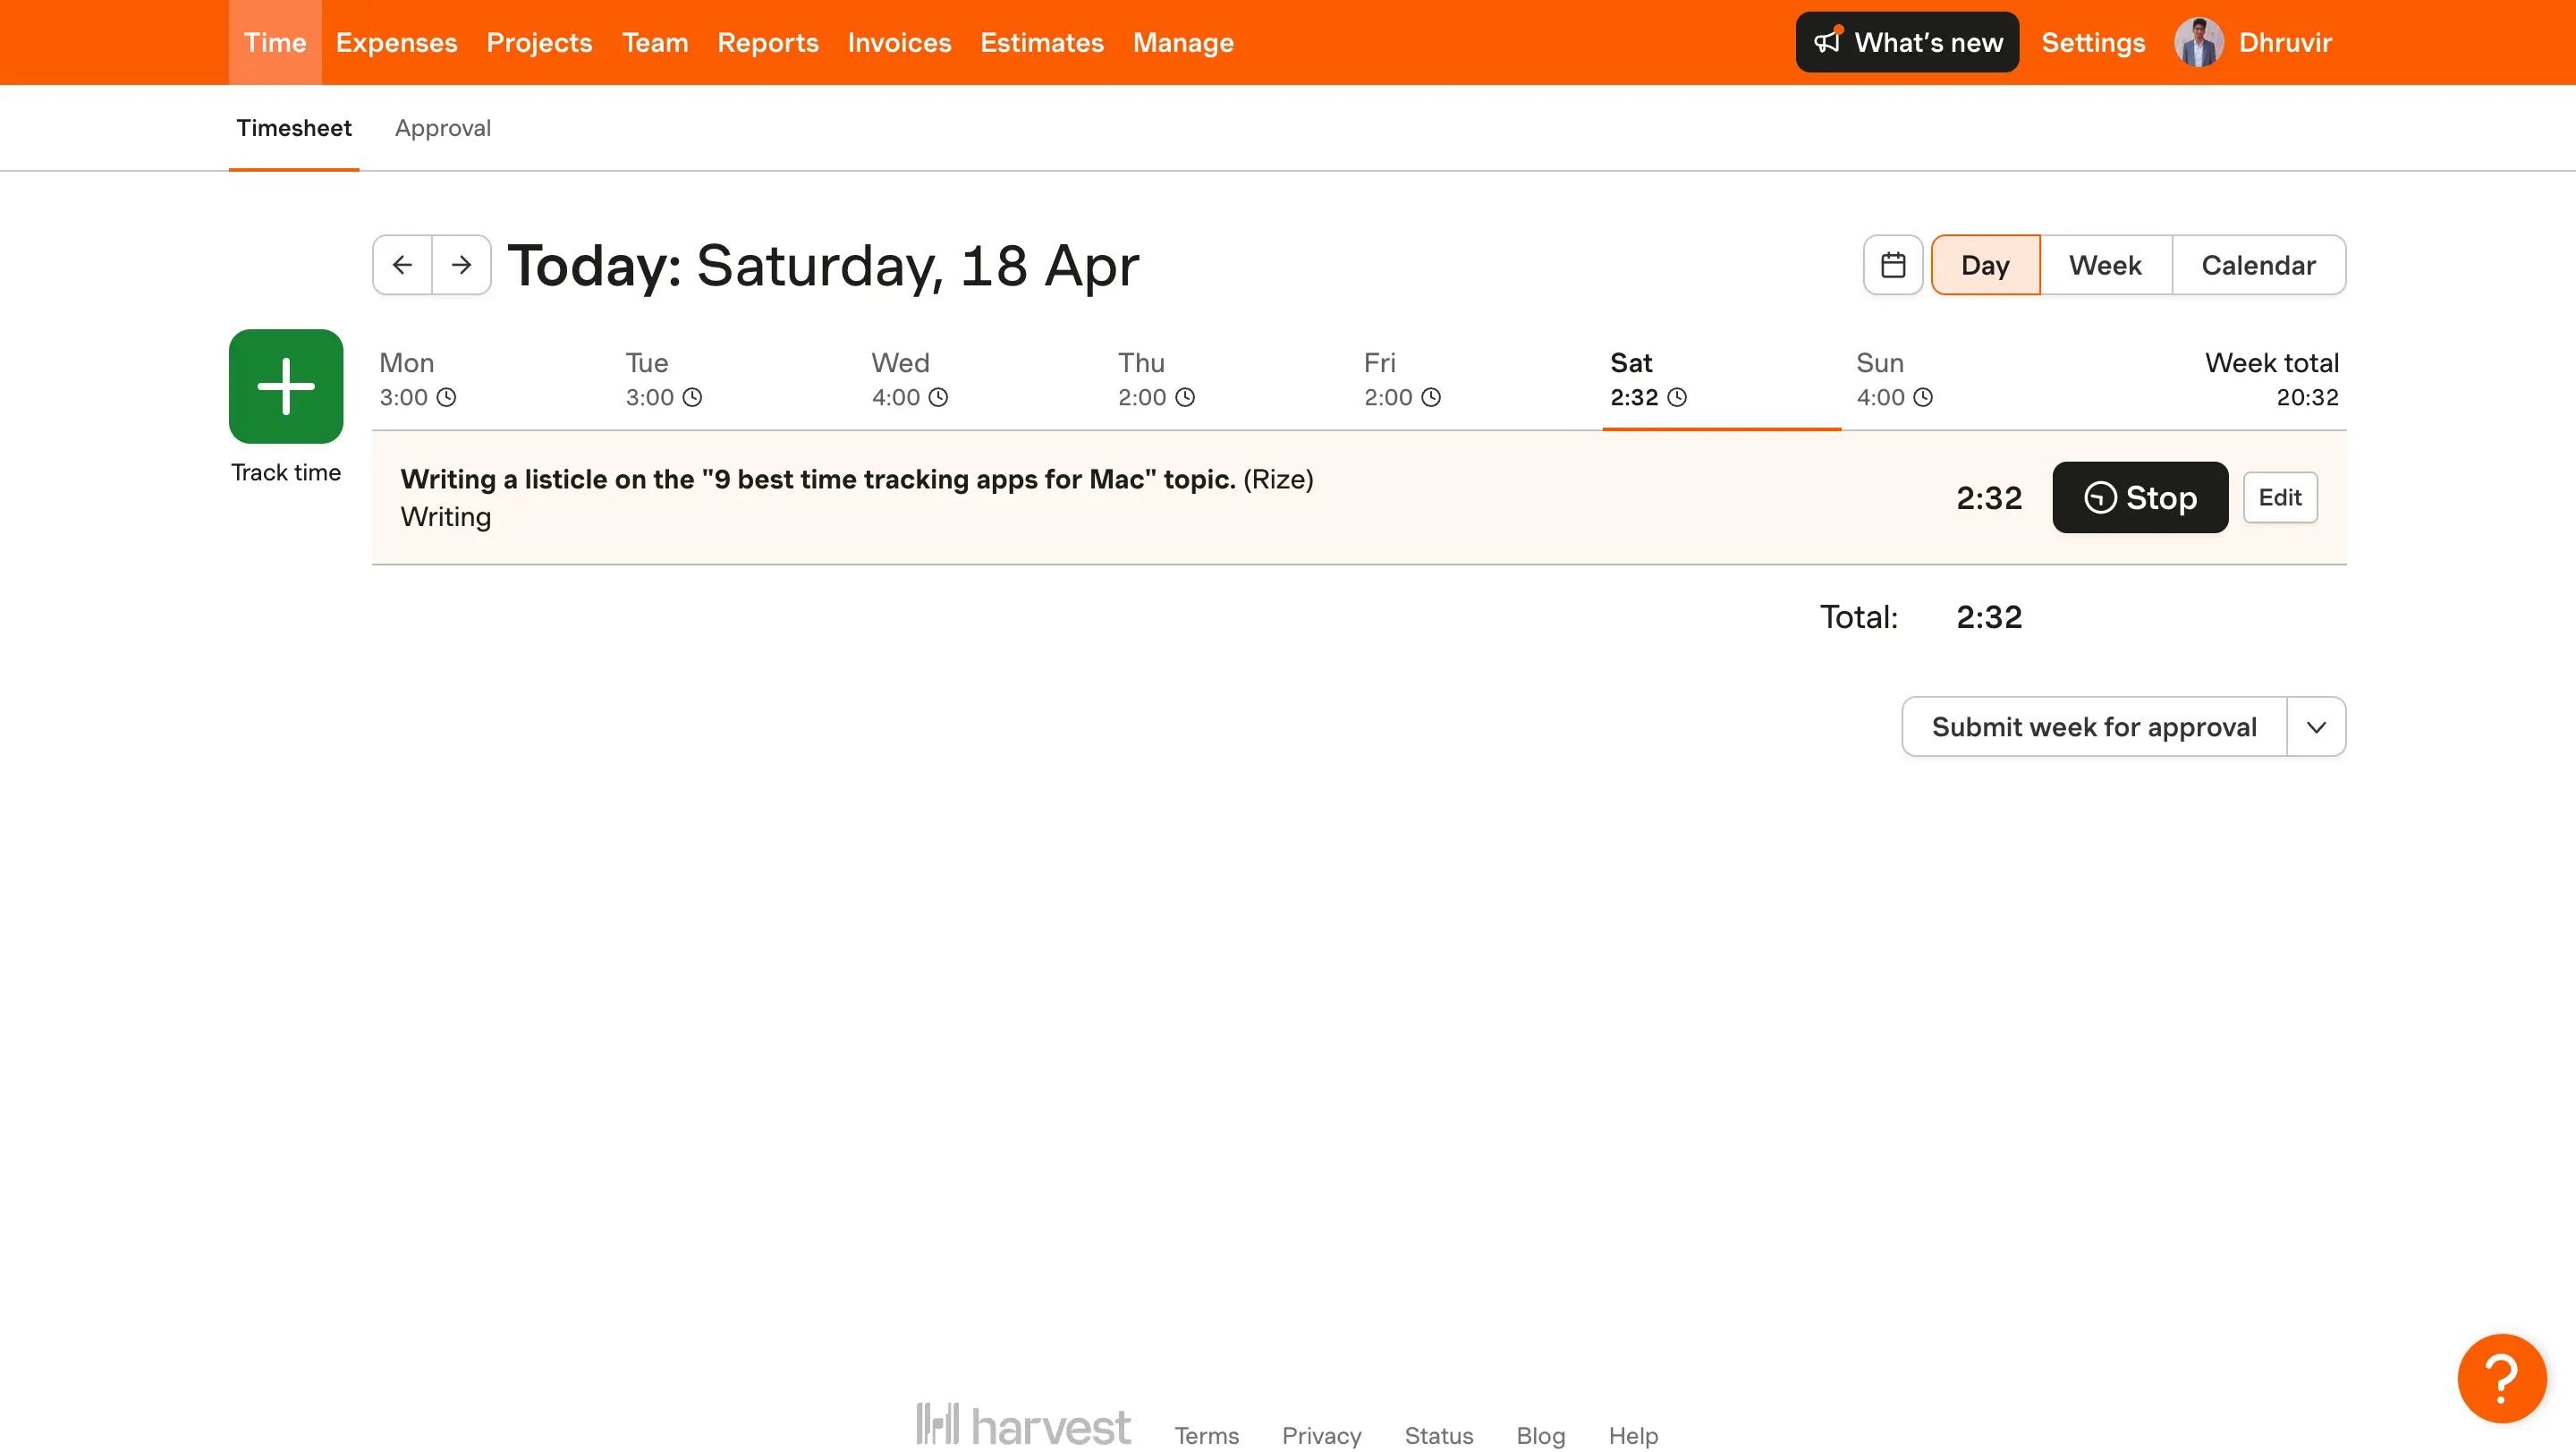Expand the Submit week approval dropdown arrow

coord(2316,727)
